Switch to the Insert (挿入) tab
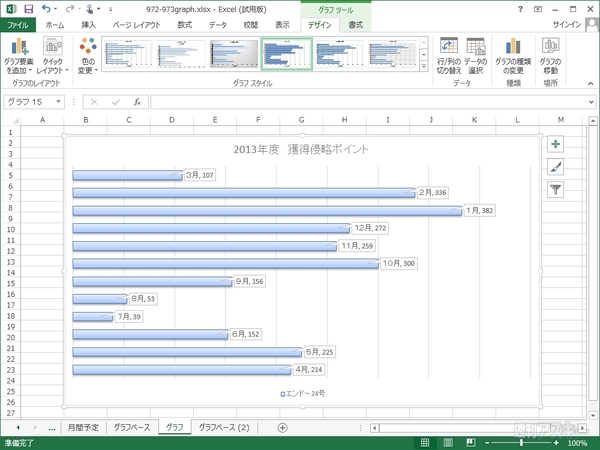600x450 pixels. pos(88,25)
